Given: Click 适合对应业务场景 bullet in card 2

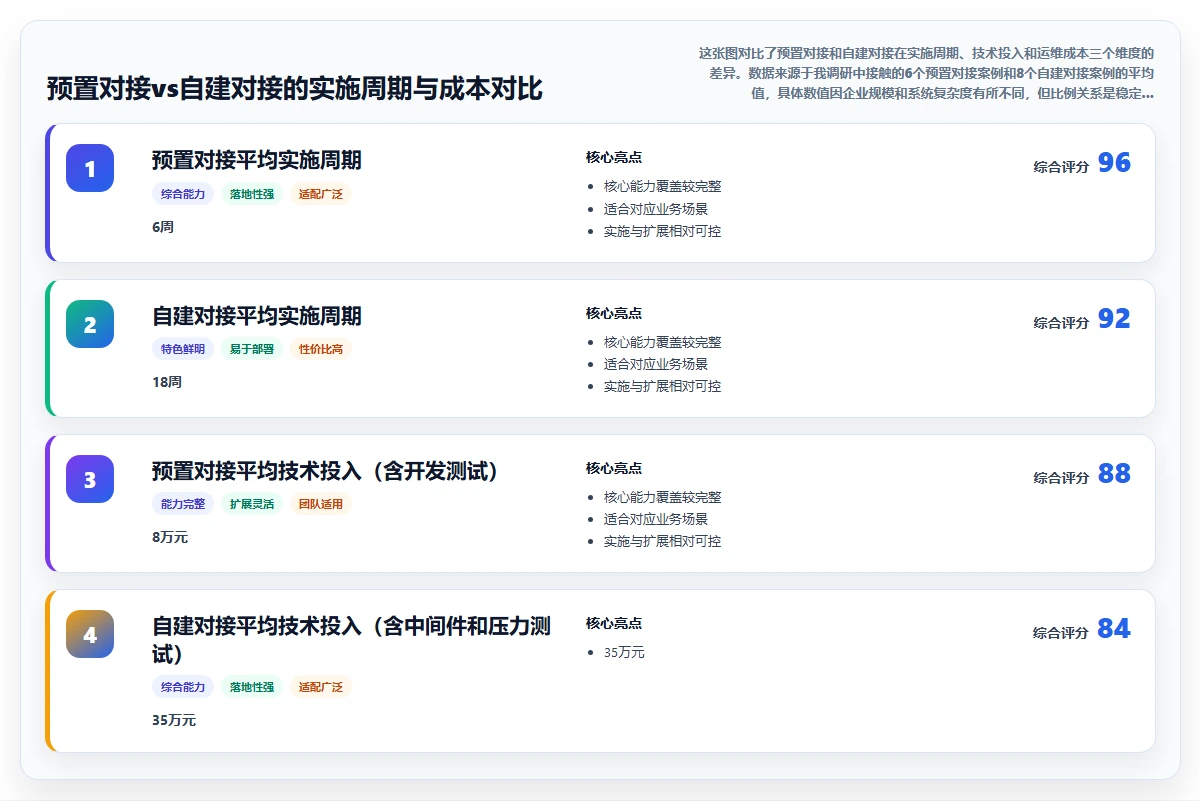Looking at the screenshot, I should 656,364.
